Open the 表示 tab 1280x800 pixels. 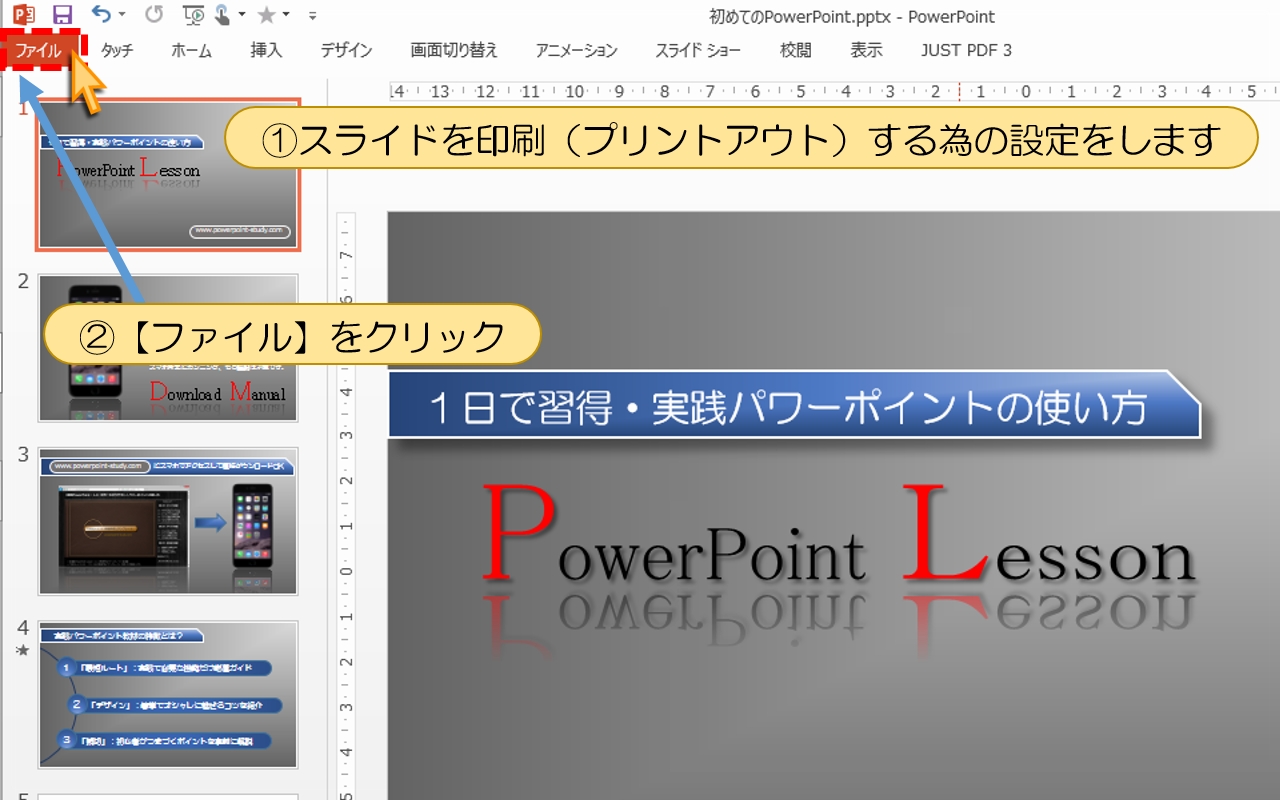point(866,50)
